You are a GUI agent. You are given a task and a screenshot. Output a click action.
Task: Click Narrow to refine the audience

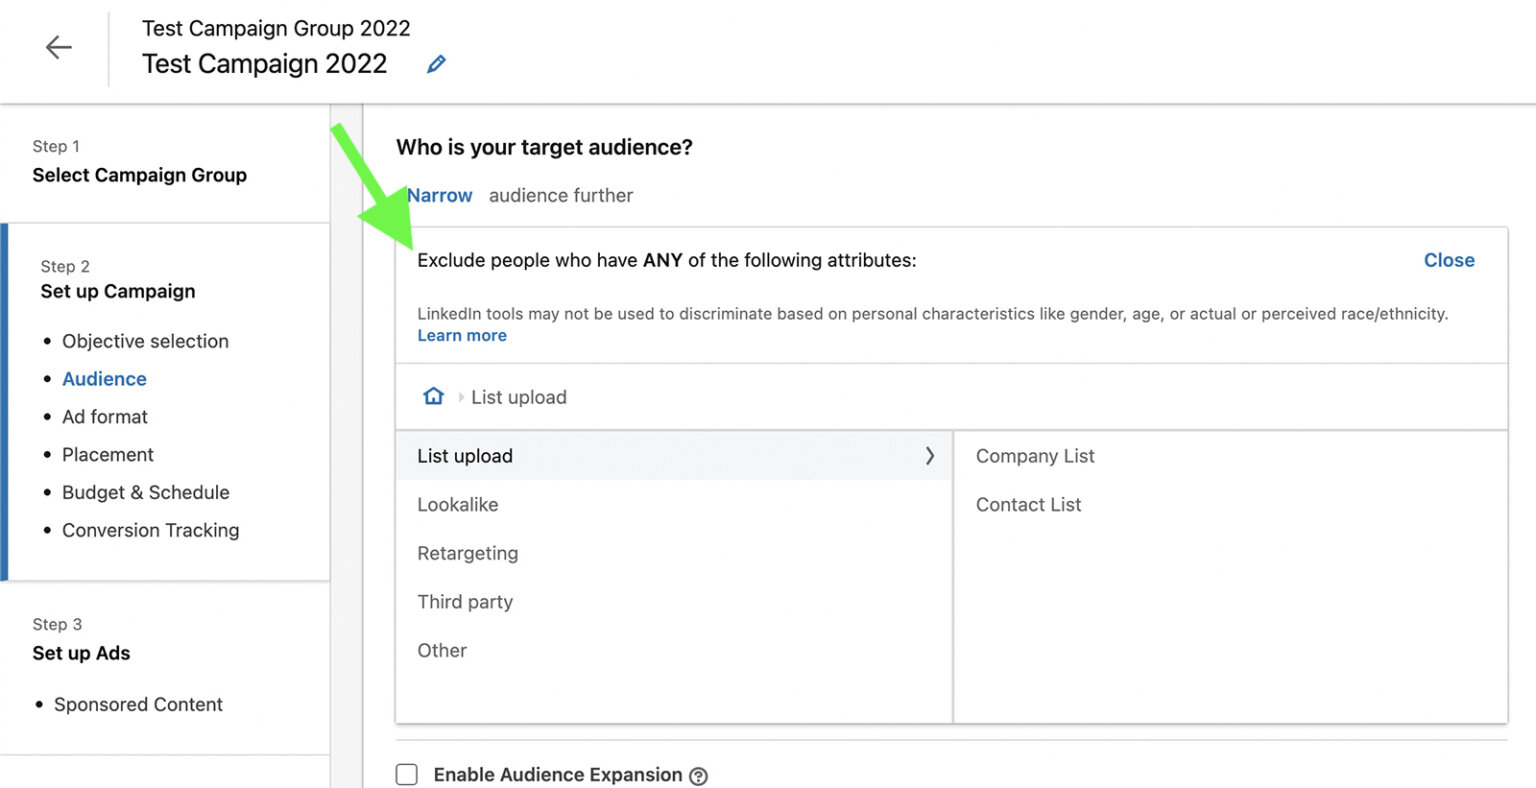point(439,195)
